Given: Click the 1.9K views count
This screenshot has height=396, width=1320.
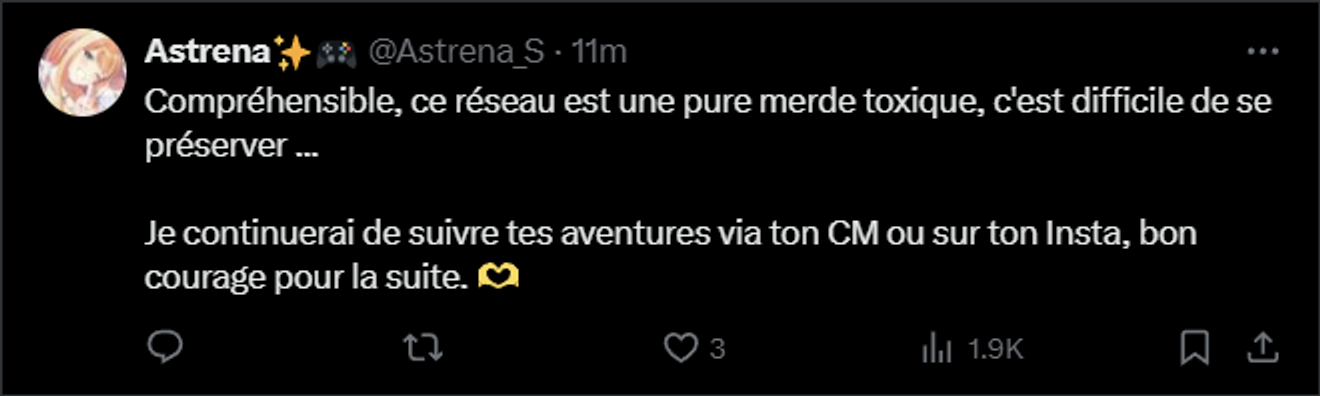Looking at the screenshot, I should 994,349.
